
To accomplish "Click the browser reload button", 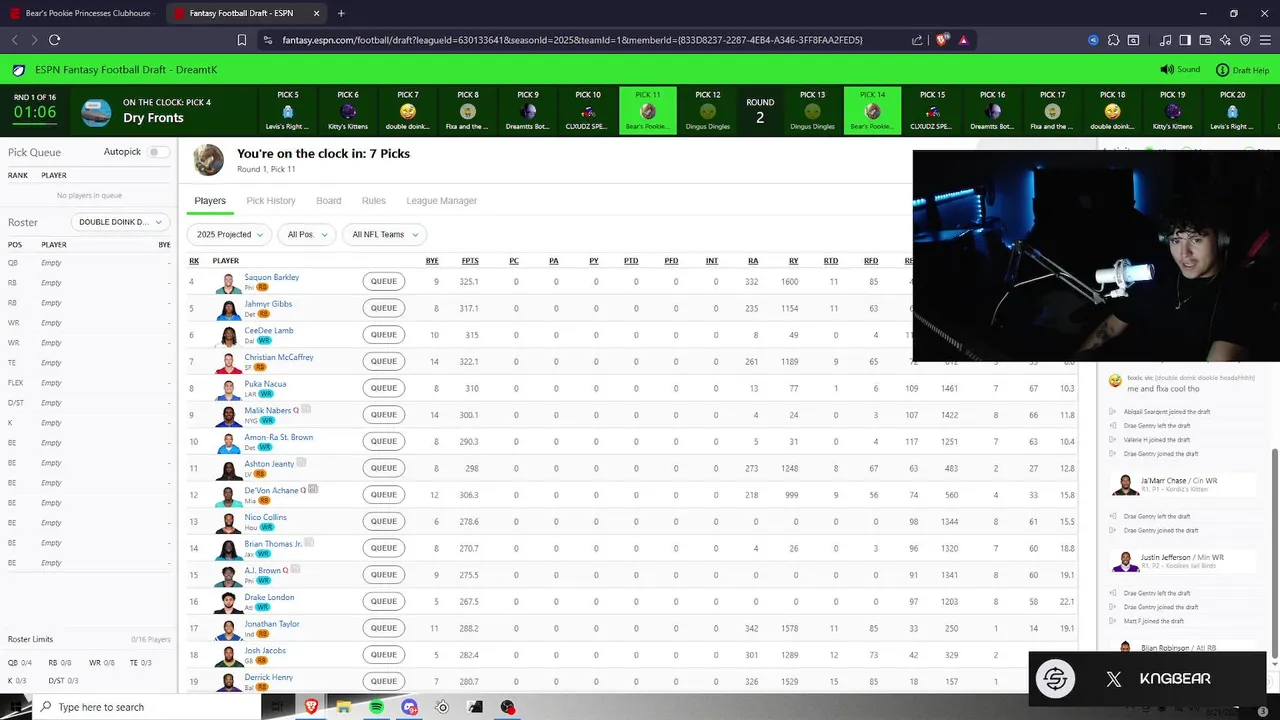I will 54,40.
